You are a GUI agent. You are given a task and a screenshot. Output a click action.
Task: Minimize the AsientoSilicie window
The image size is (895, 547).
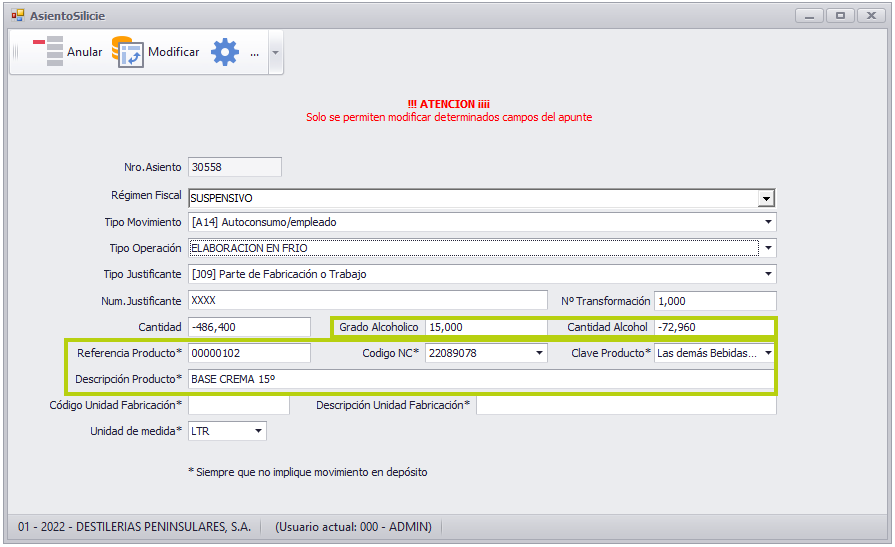[809, 15]
